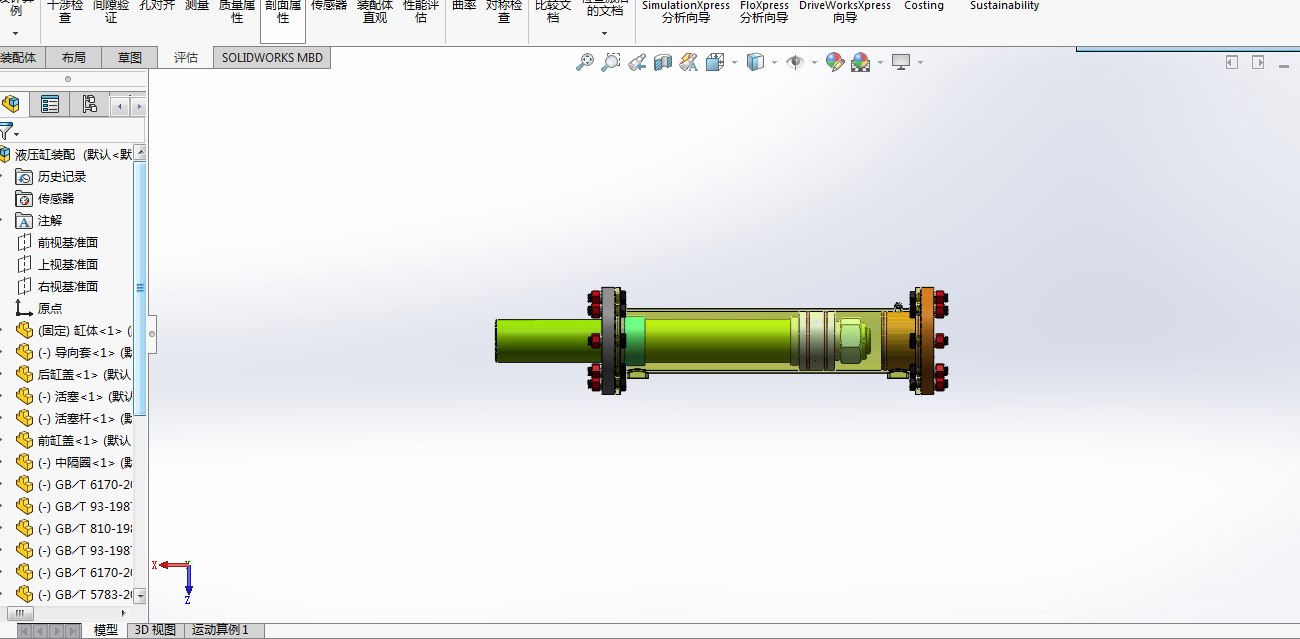Screen dimensions: 1300x639
Task: Select the 液压缸装配 top assembly node
Action: 66,154
